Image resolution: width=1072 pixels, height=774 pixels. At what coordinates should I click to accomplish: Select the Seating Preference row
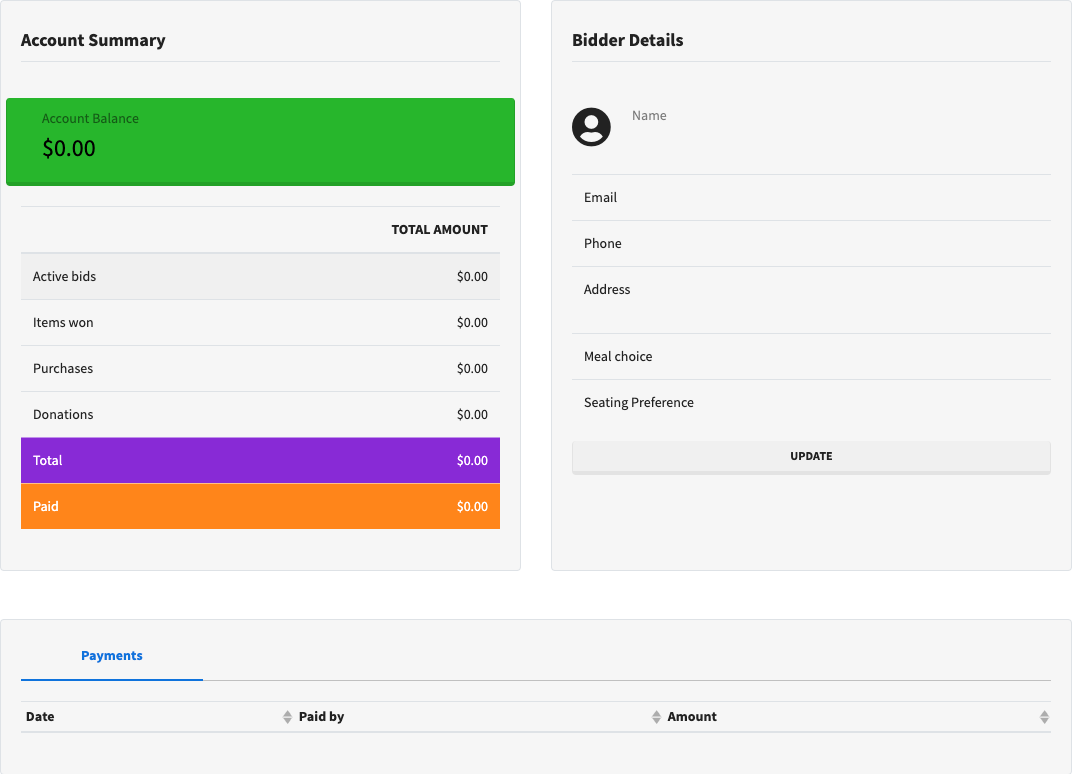pyautogui.click(x=811, y=403)
